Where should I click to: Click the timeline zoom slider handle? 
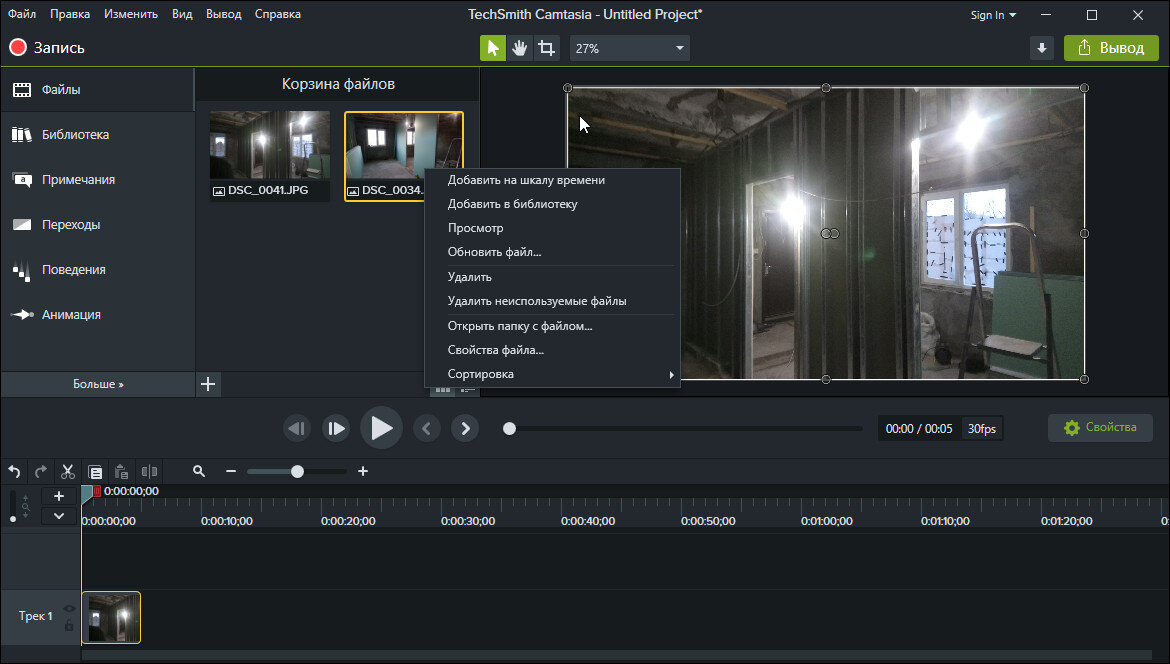coord(297,471)
